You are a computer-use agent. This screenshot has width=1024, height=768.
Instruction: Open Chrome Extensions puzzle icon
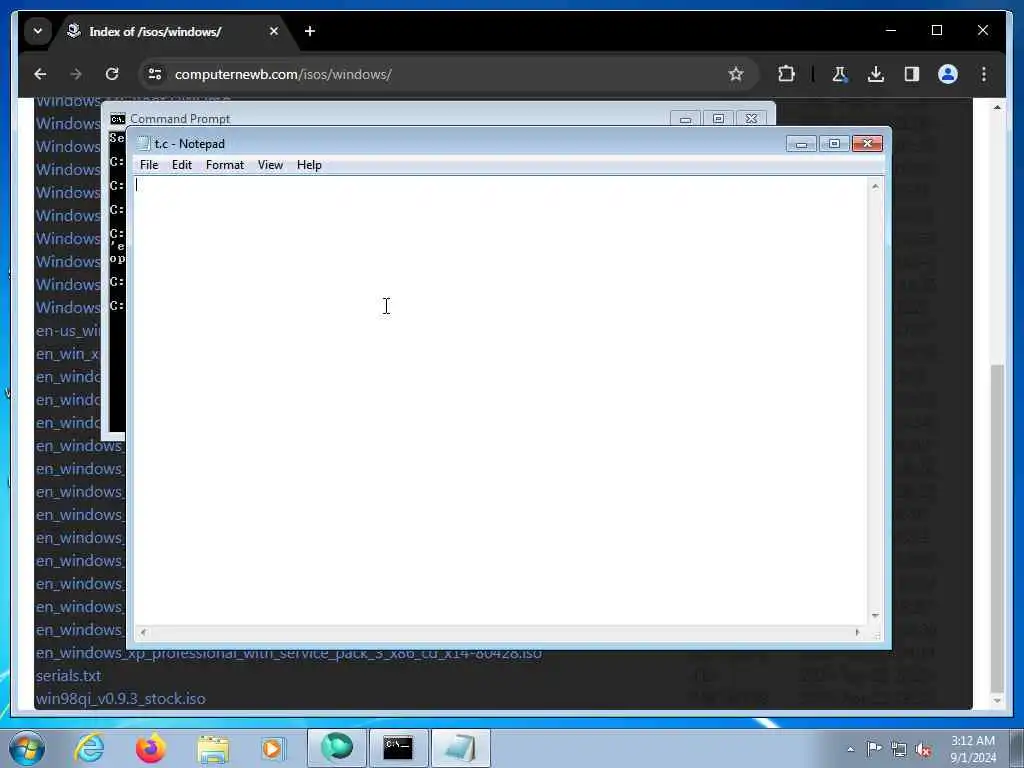coord(786,74)
